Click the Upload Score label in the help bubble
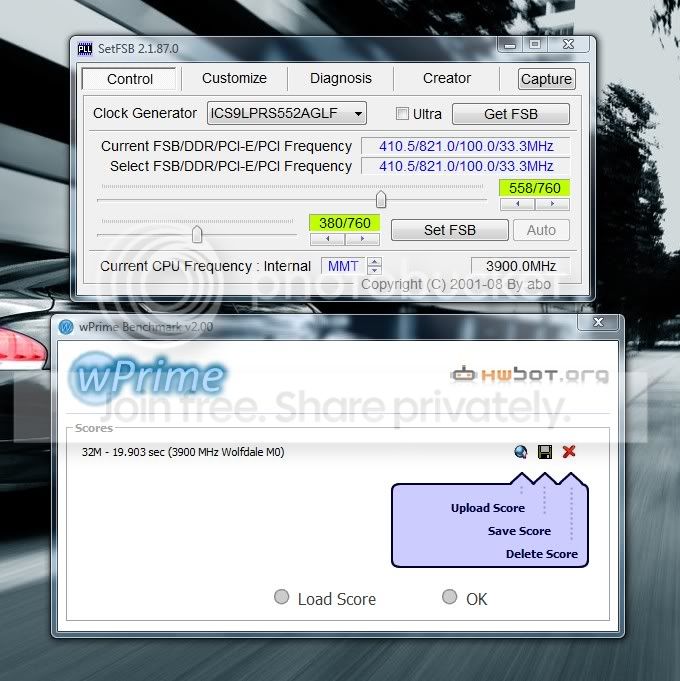The width and height of the screenshot is (680, 681). point(488,508)
